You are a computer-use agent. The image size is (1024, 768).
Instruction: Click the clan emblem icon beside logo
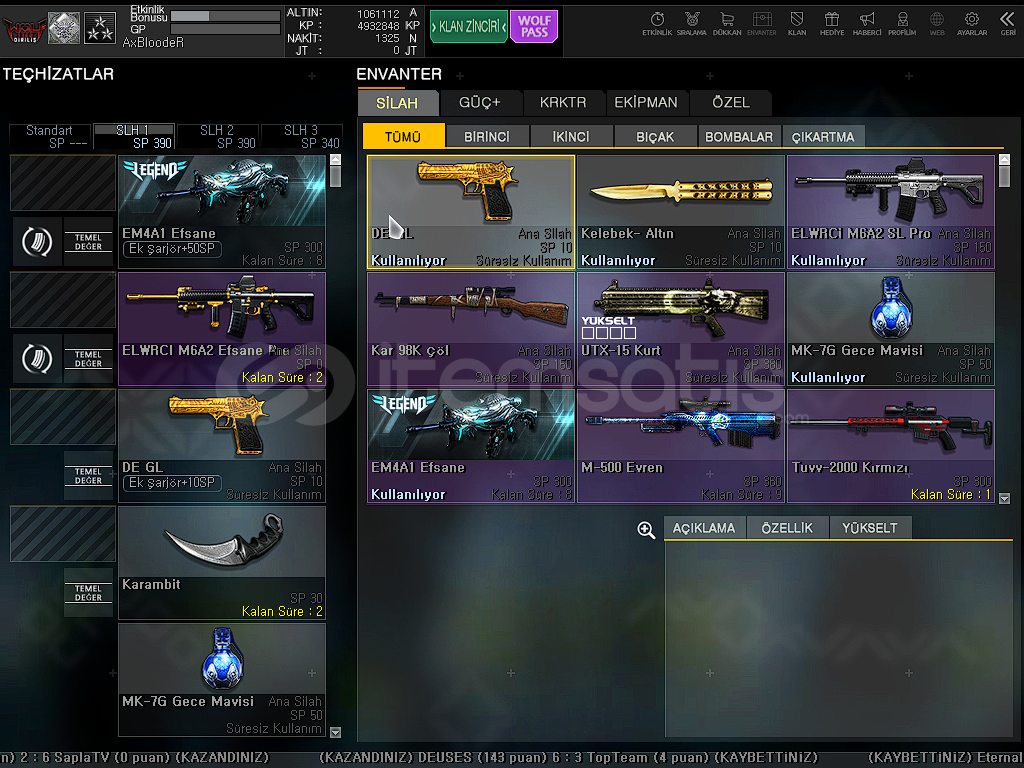64,28
